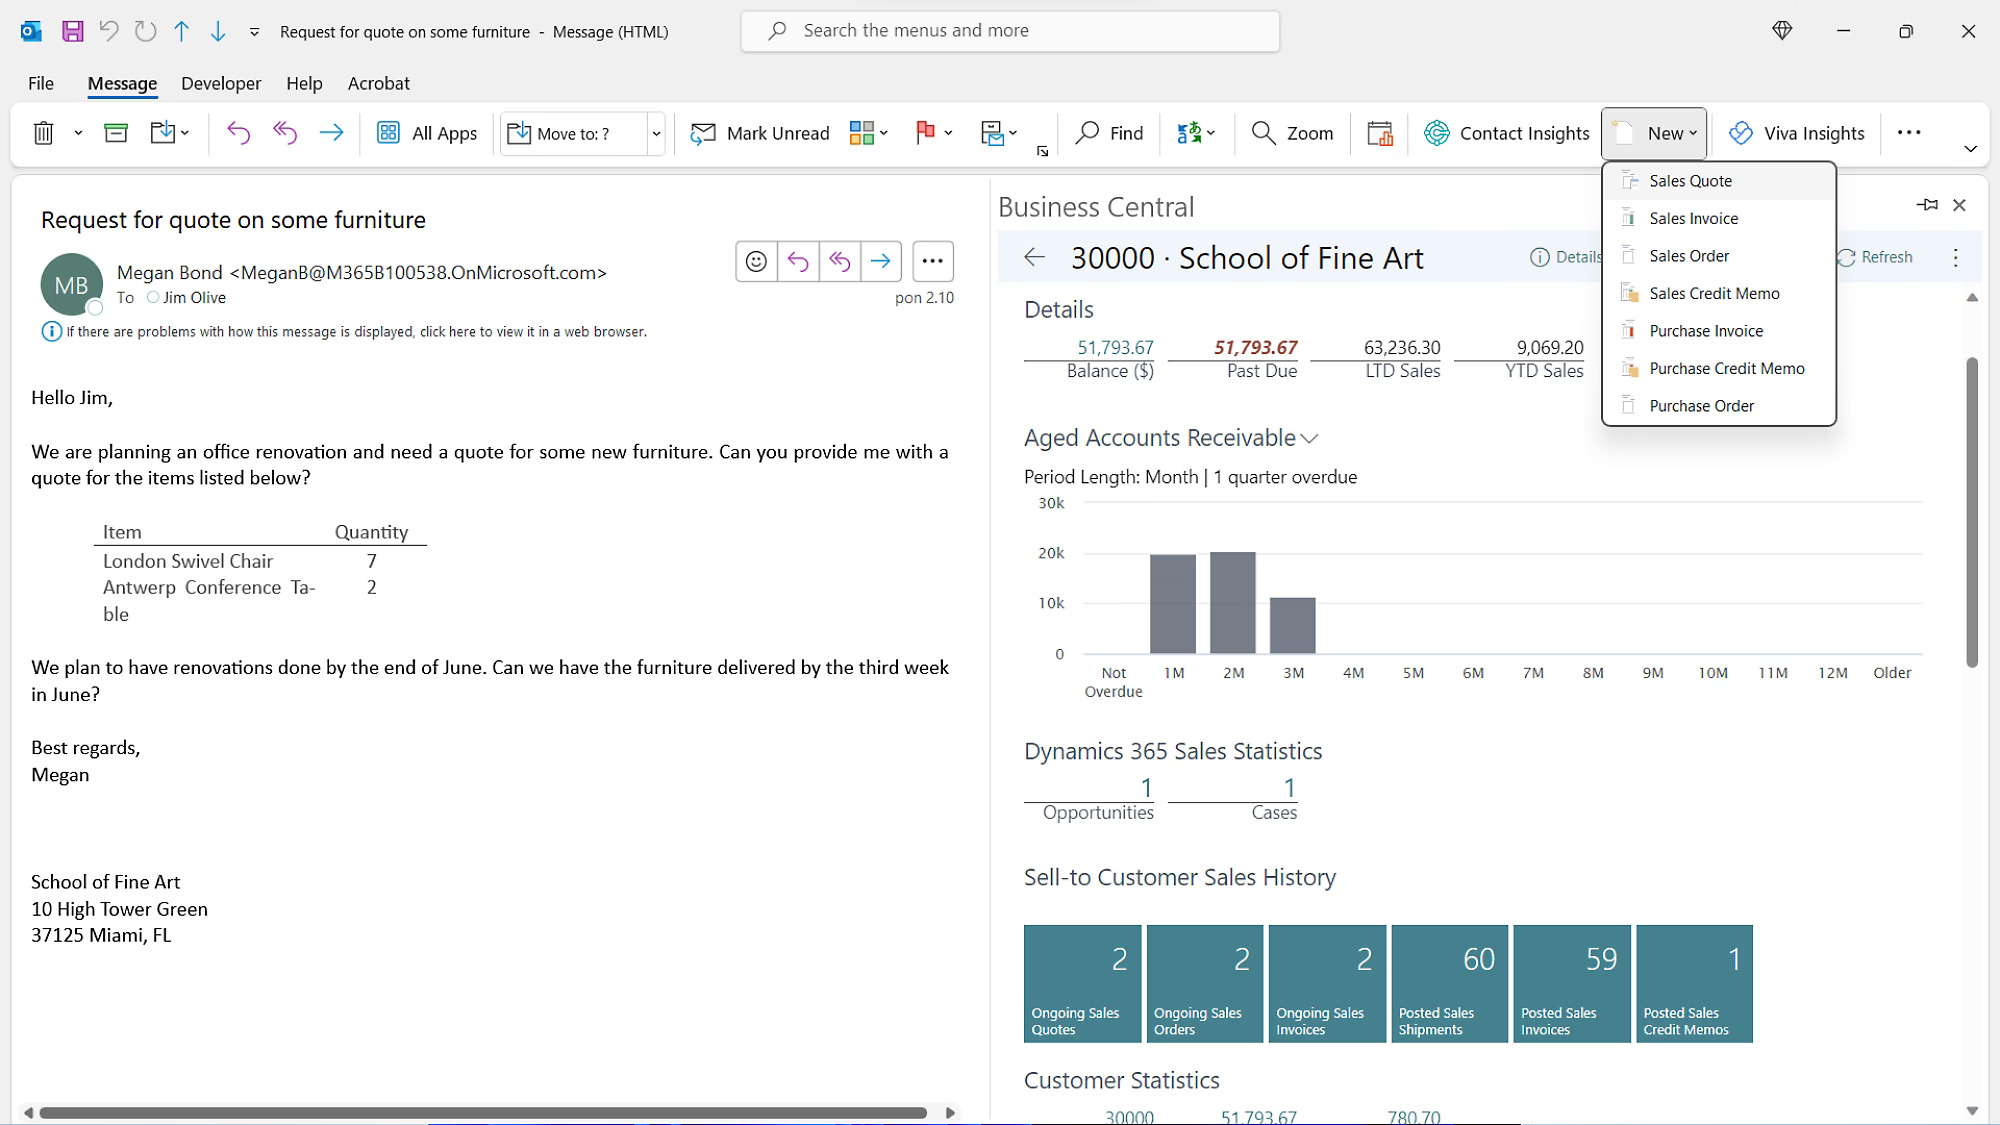Open the Move to dropdown arrow

(656, 133)
